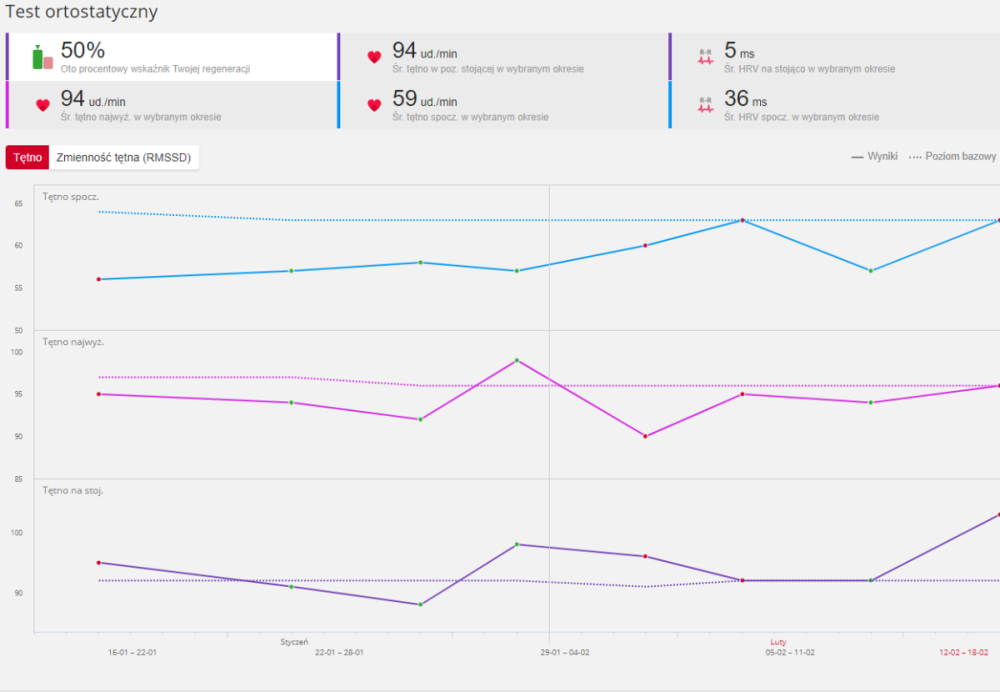Toggle the Wyniki legend entry
Image resolution: width=1000 pixels, height=692 pixels.
874,156
